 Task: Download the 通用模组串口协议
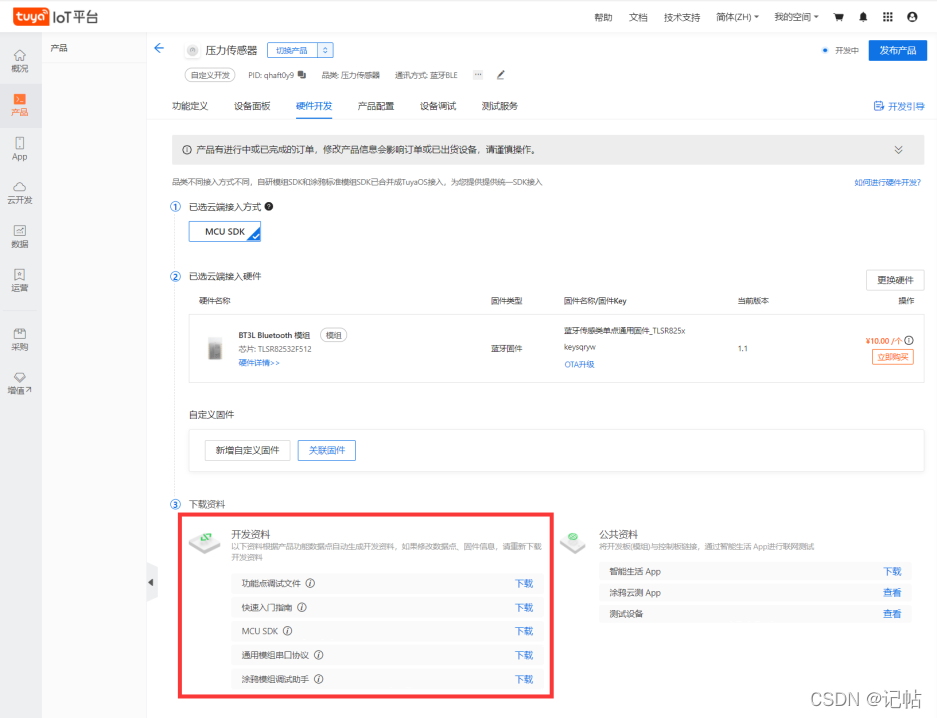[x=524, y=655]
